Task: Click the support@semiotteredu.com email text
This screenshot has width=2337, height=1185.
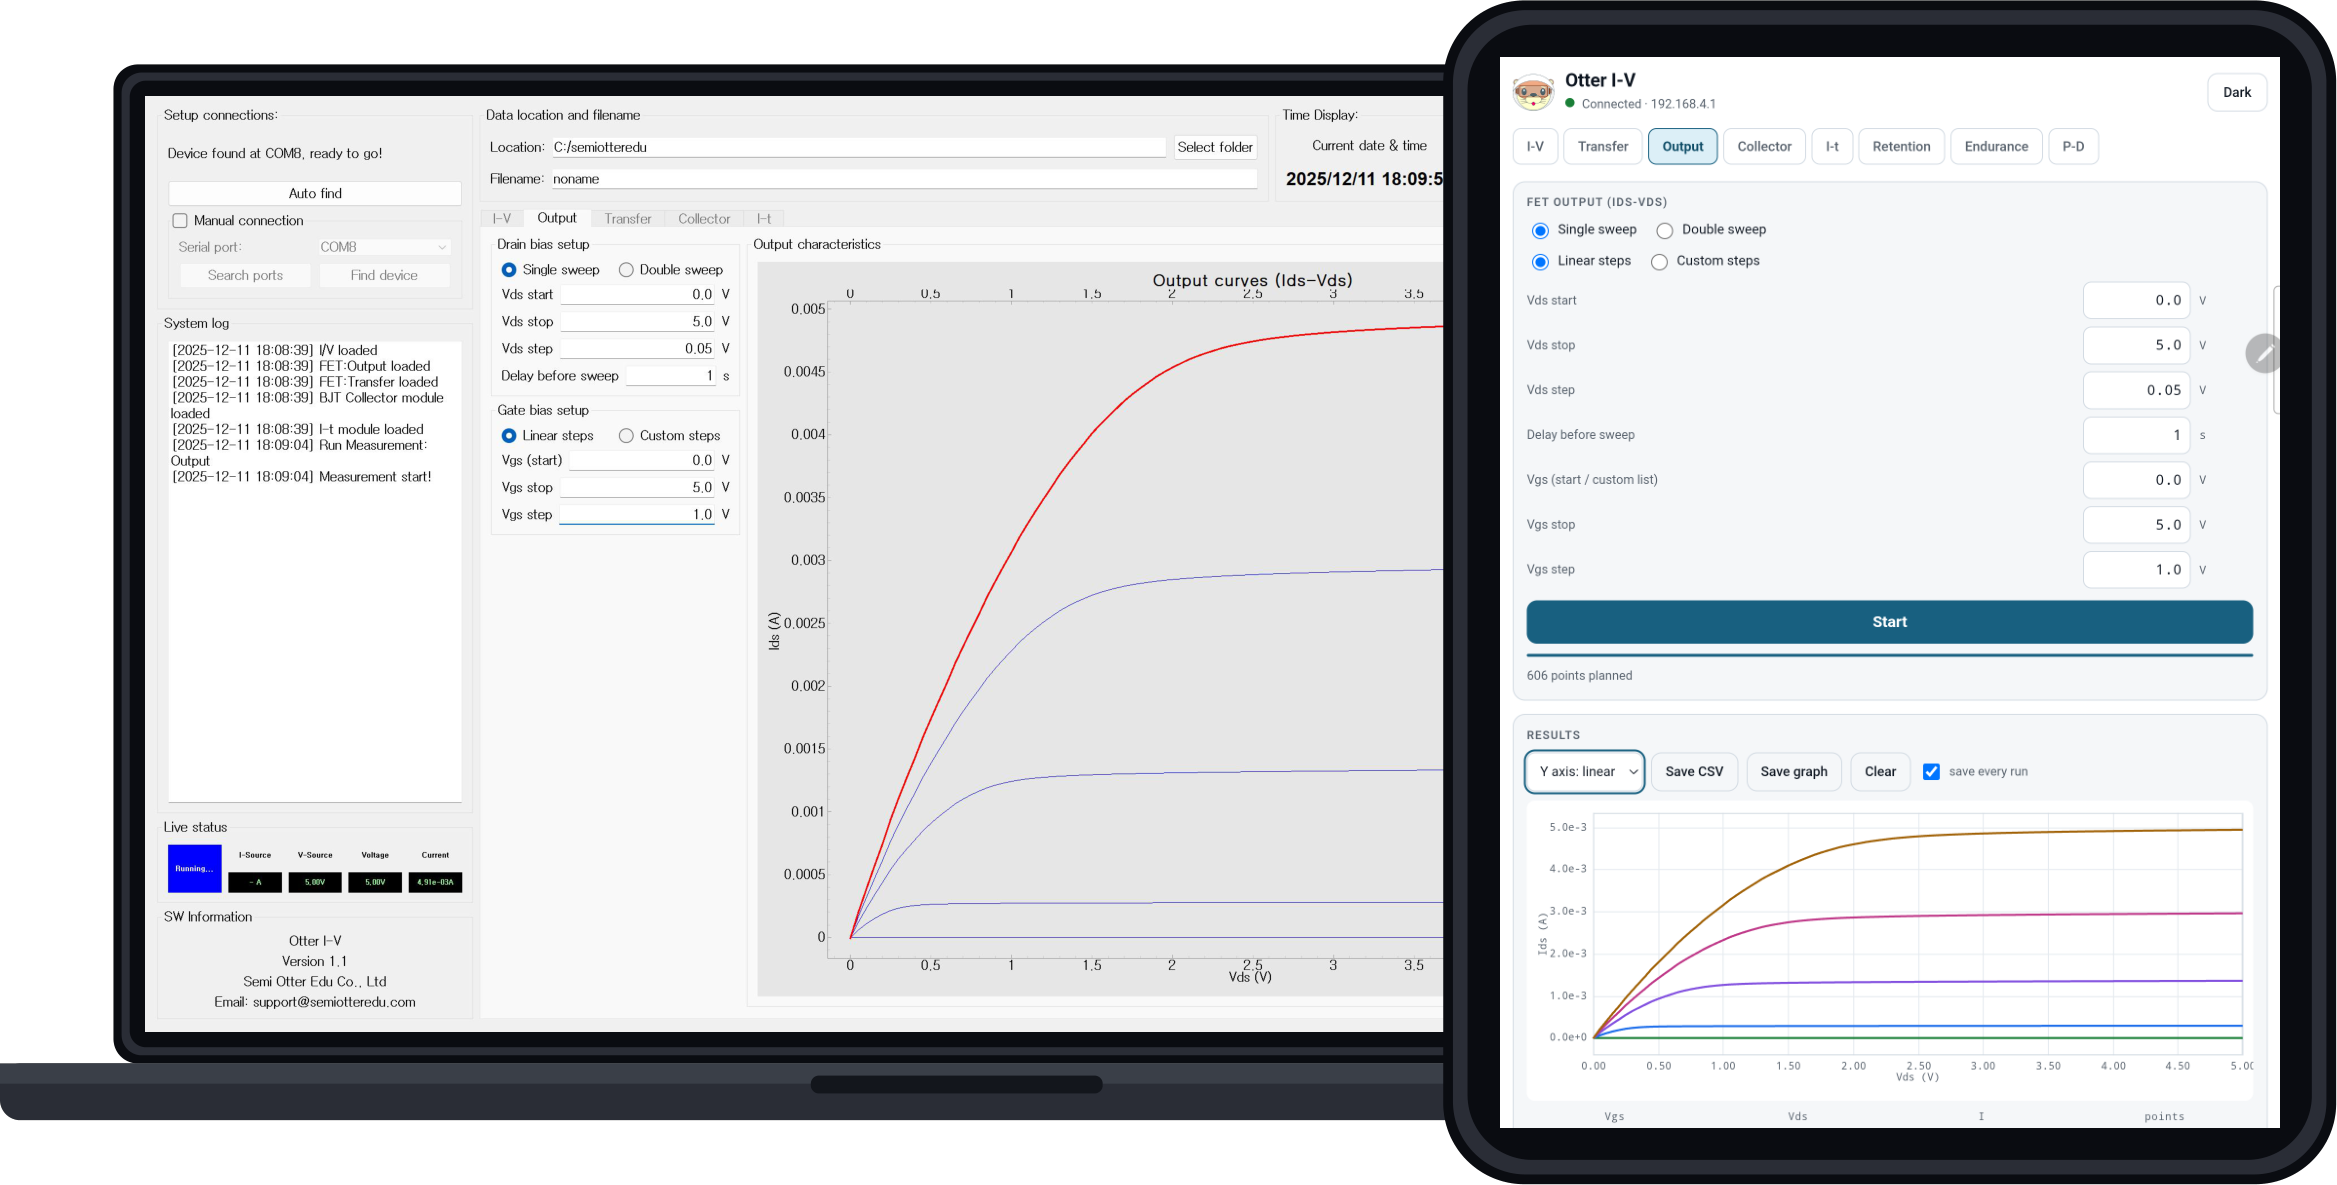Action: click(x=334, y=1003)
